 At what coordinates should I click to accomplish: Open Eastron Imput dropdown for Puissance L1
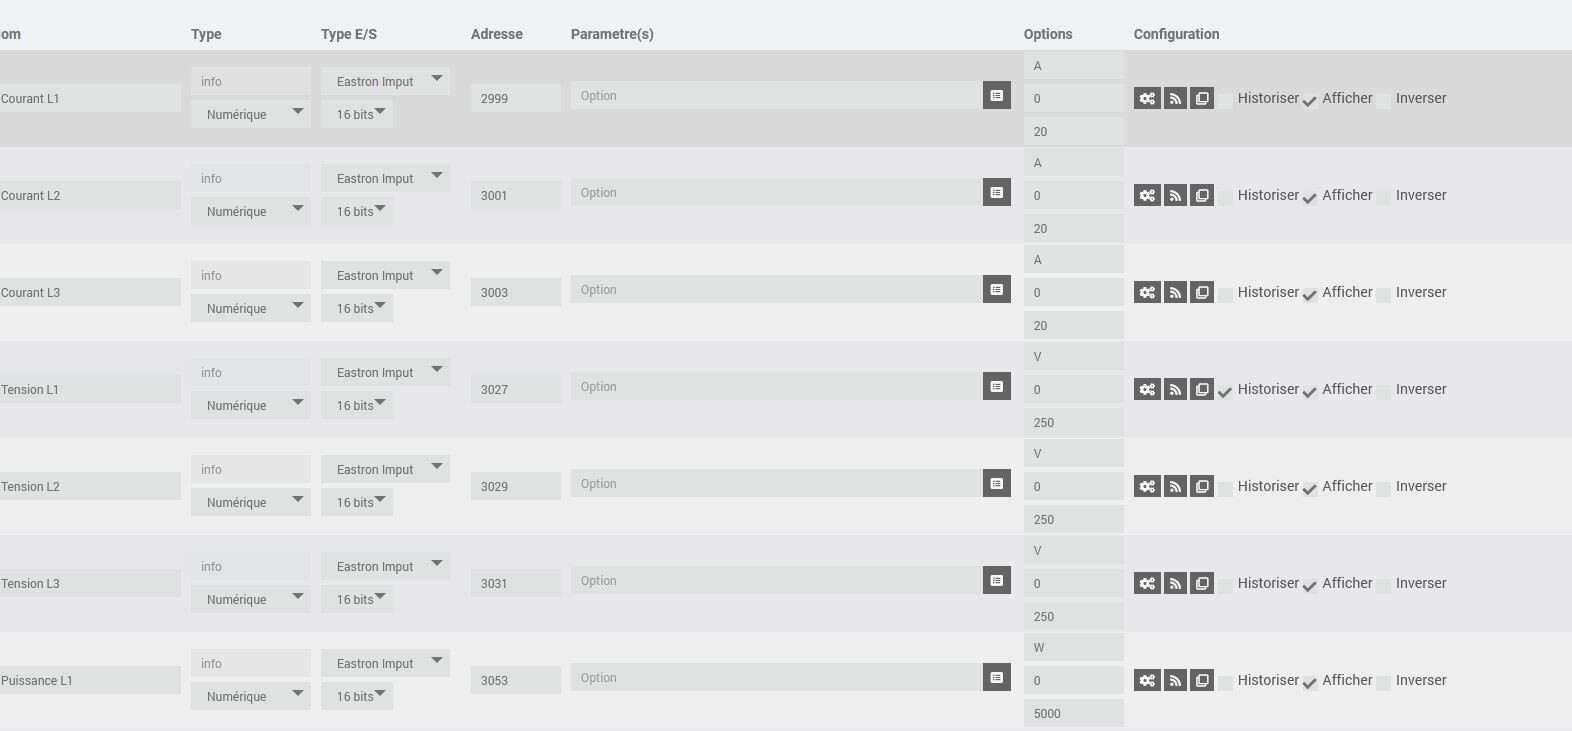point(385,663)
